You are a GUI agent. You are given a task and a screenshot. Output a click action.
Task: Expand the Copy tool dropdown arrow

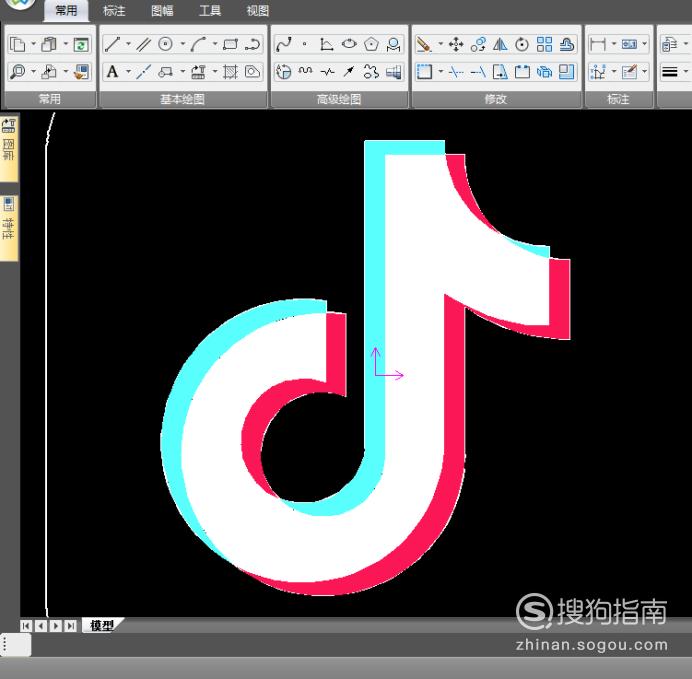(34, 44)
